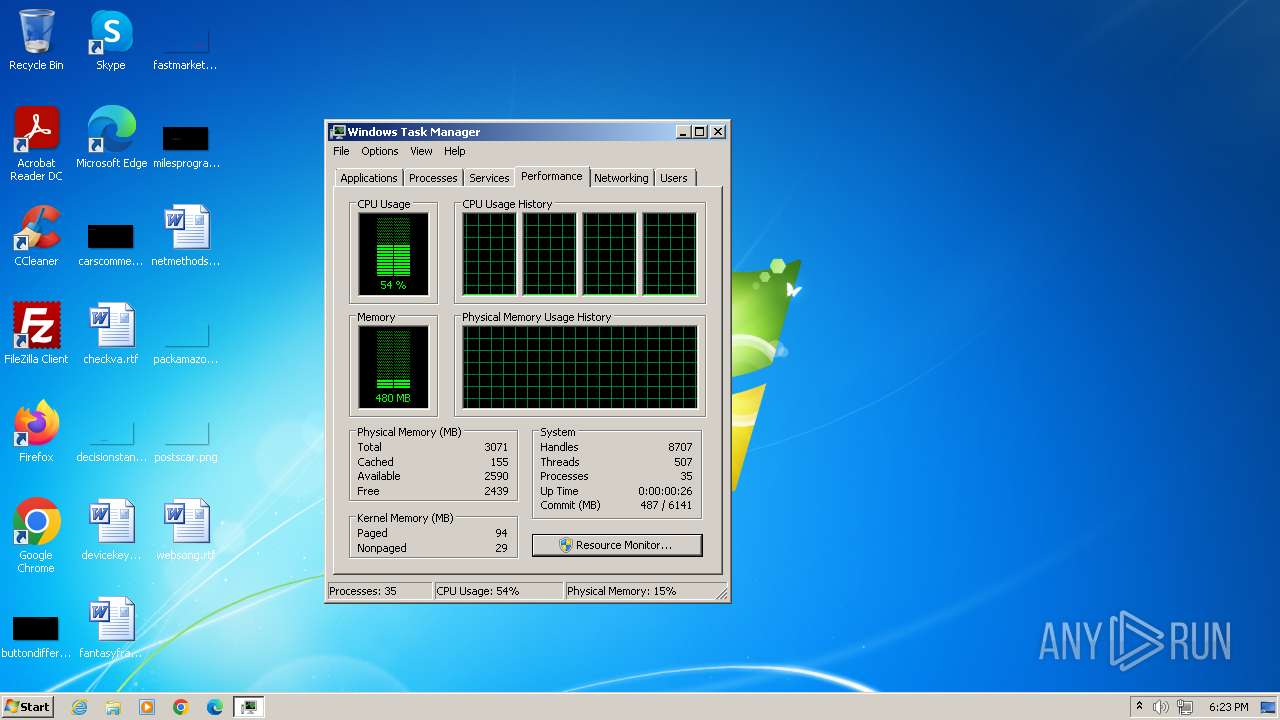Click the Physical Memory Usage History graph

580,367
